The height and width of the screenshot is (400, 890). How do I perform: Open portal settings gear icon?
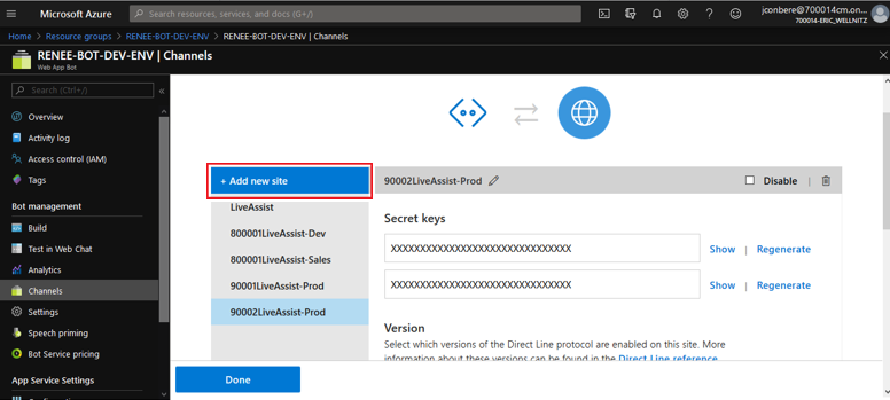click(683, 14)
